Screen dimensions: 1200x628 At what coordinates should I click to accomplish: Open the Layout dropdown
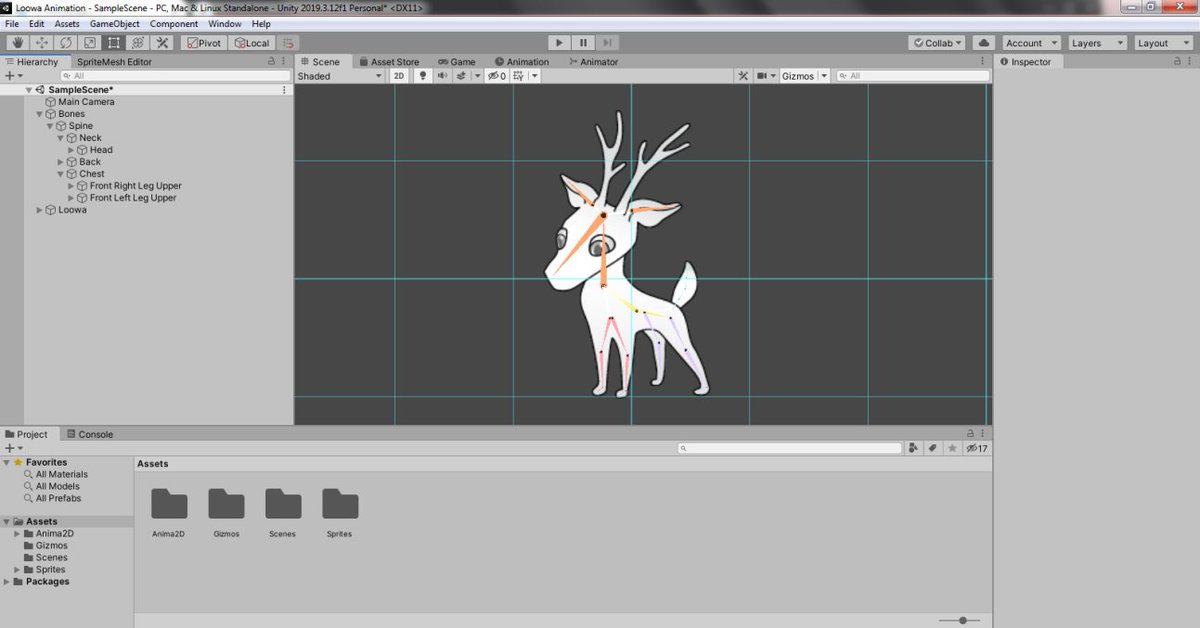click(1162, 43)
